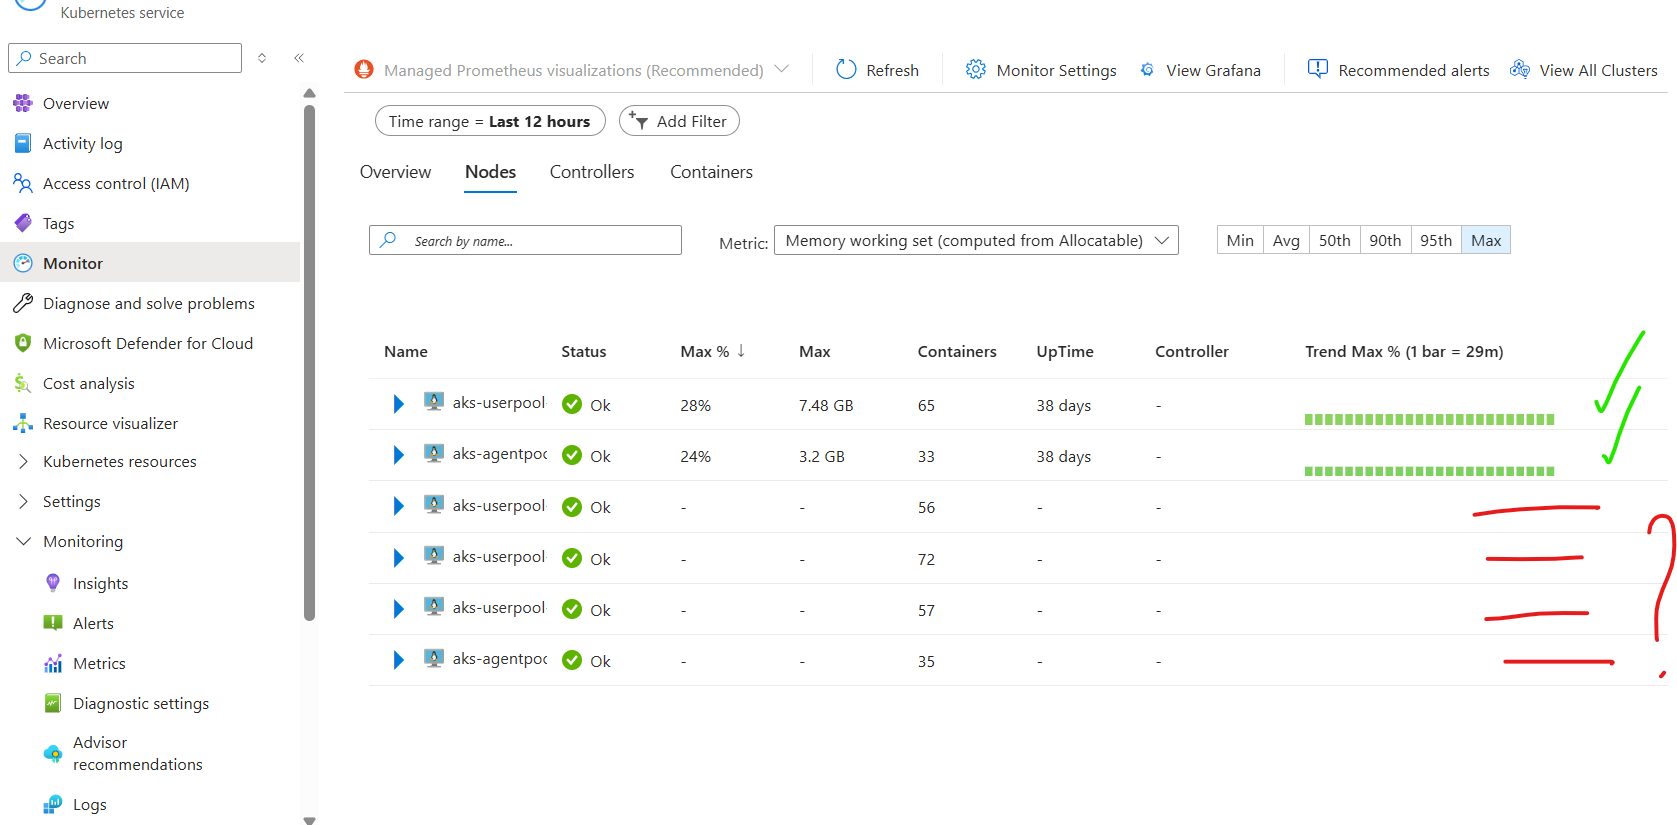
Task: Open Managed Prometheus visualizations dropdown
Action: pos(572,70)
